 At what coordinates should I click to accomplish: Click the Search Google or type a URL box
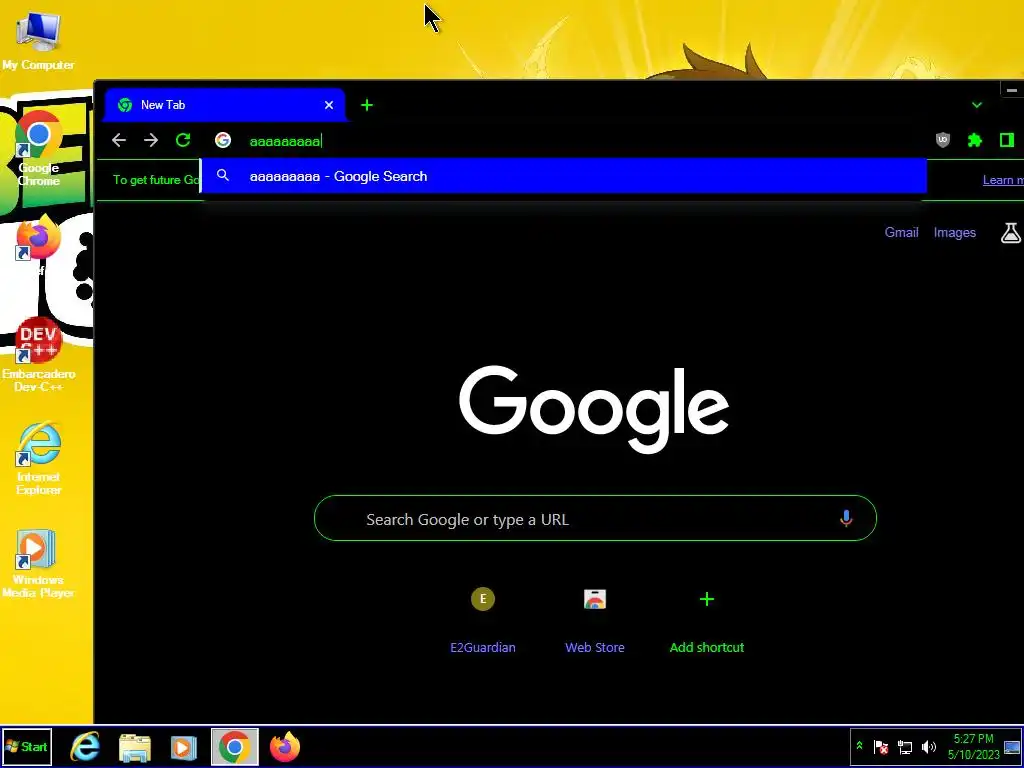[595, 519]
